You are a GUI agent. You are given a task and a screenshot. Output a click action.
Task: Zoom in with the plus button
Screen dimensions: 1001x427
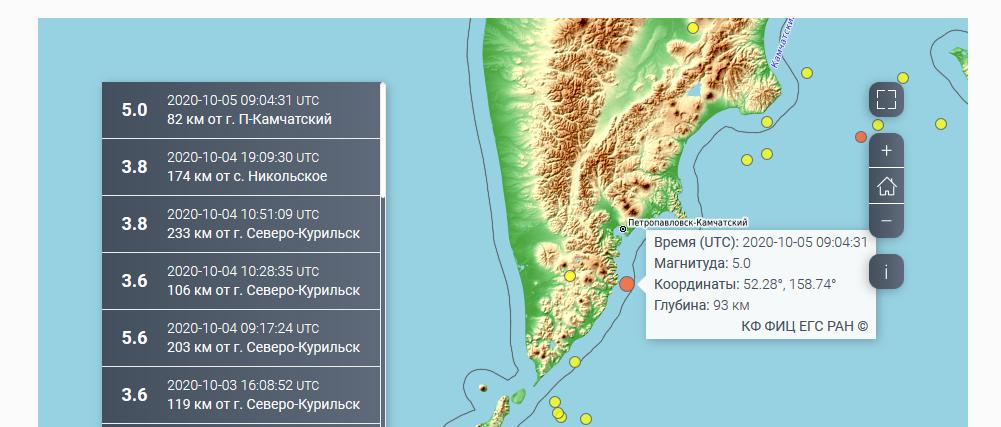(886, 151)
